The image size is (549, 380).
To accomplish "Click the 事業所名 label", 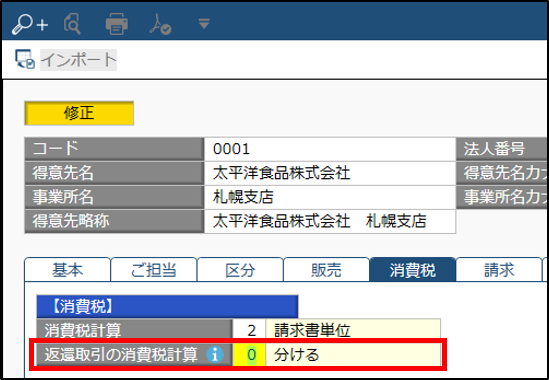I will coord(114,197).
